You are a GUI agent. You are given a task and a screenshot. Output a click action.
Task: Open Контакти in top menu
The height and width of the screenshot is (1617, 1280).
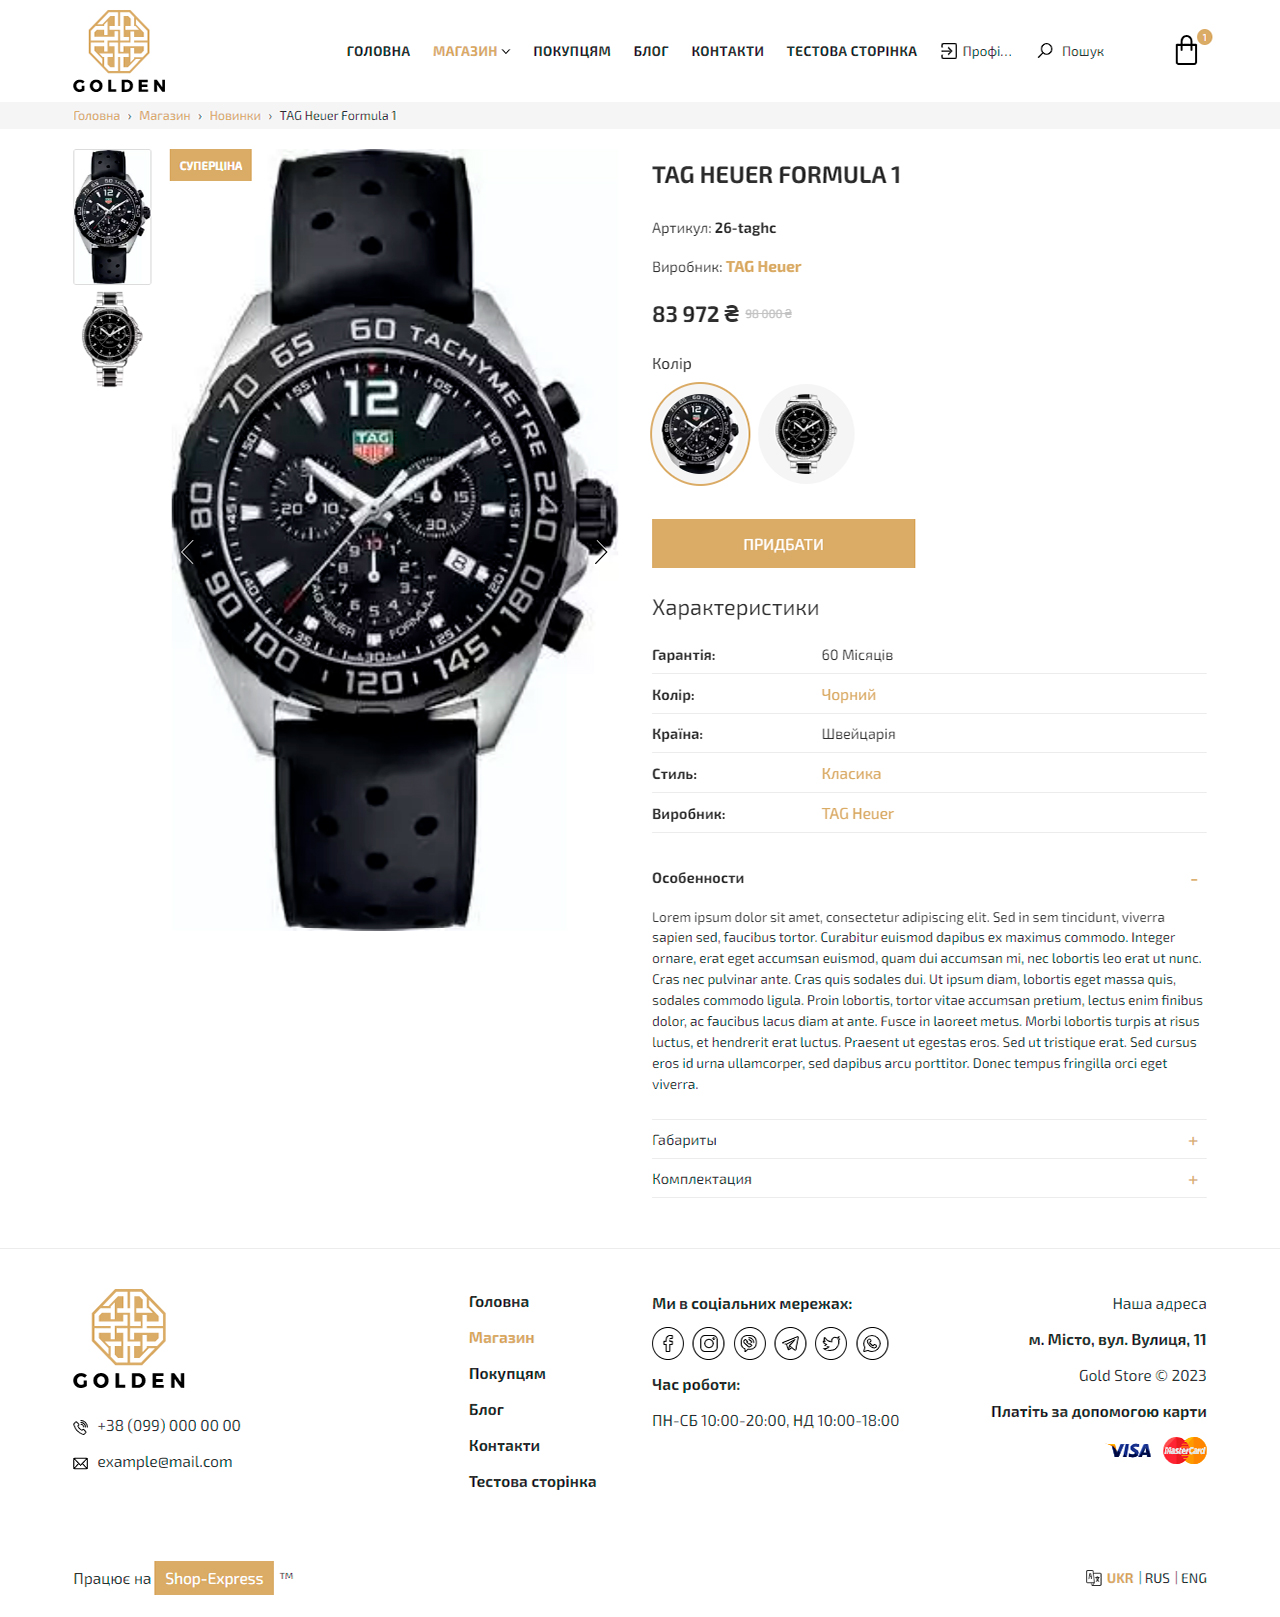coord(728,51)
